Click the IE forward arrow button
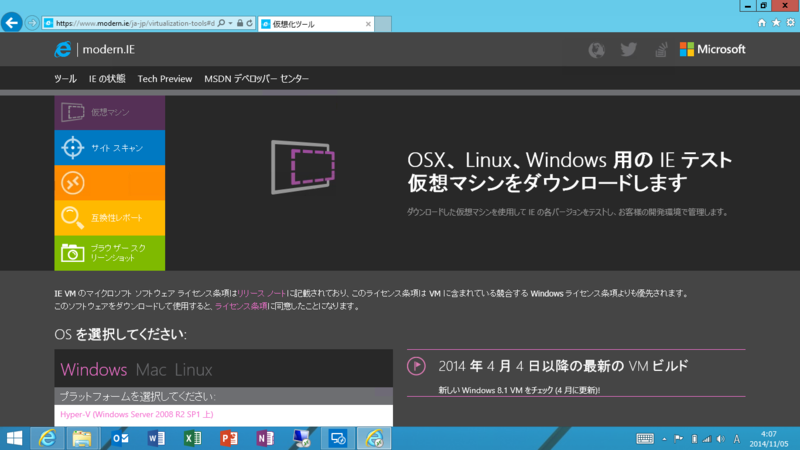The width and height of the screenshot is (800, 450). click(32, 23)
